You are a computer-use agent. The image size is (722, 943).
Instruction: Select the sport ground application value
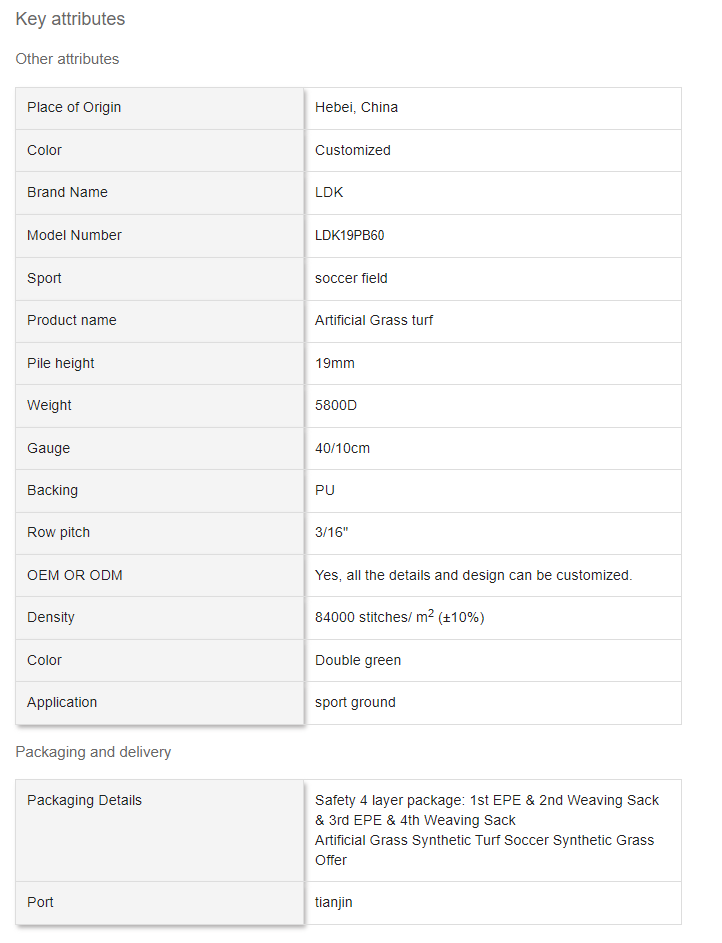(x=355, y=702)
